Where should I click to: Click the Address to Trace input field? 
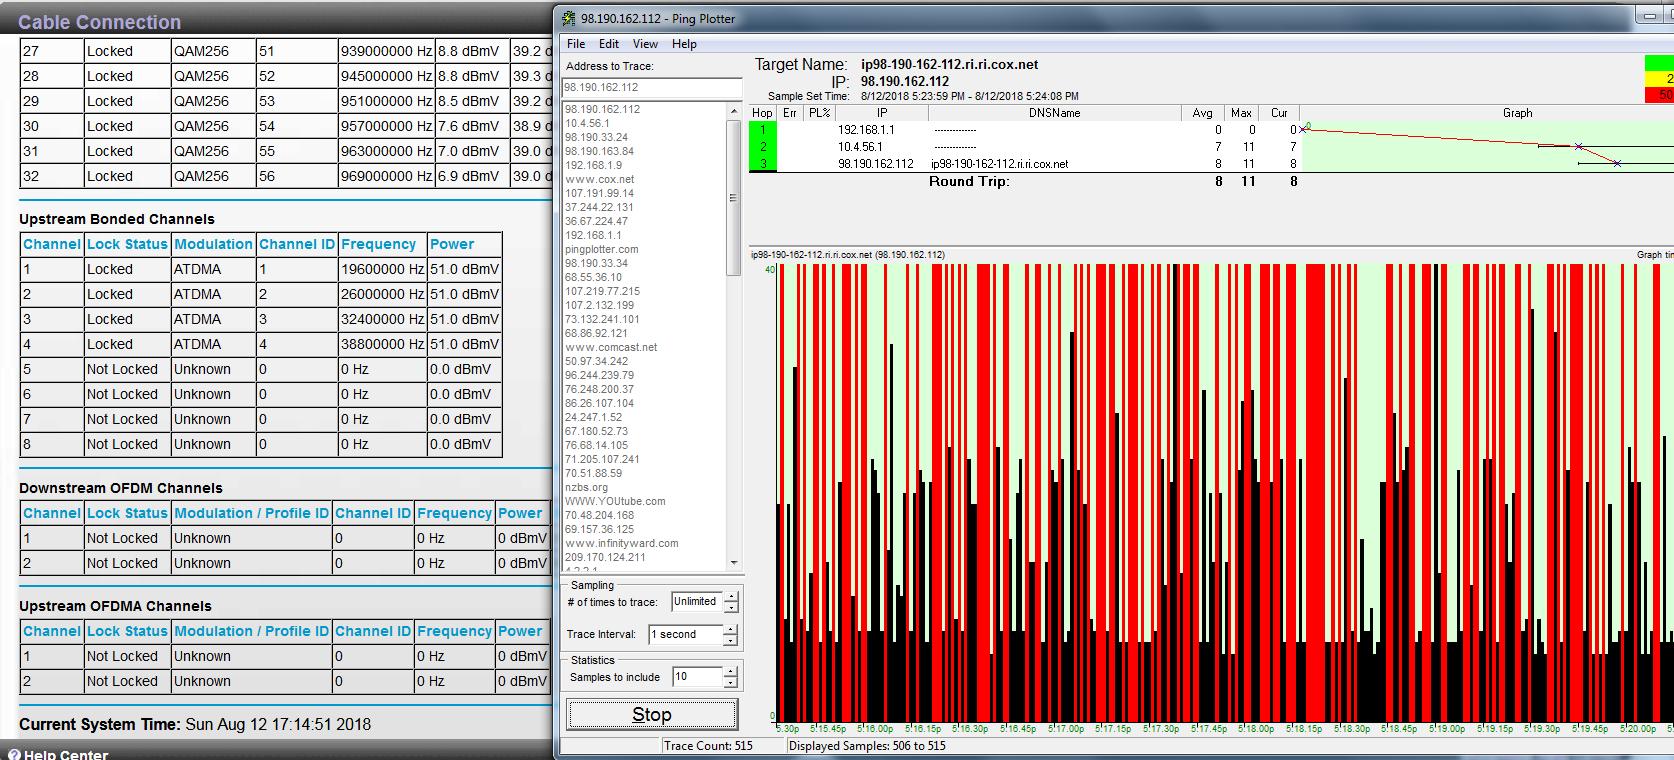pyautogui.click(x=650, y=88)
